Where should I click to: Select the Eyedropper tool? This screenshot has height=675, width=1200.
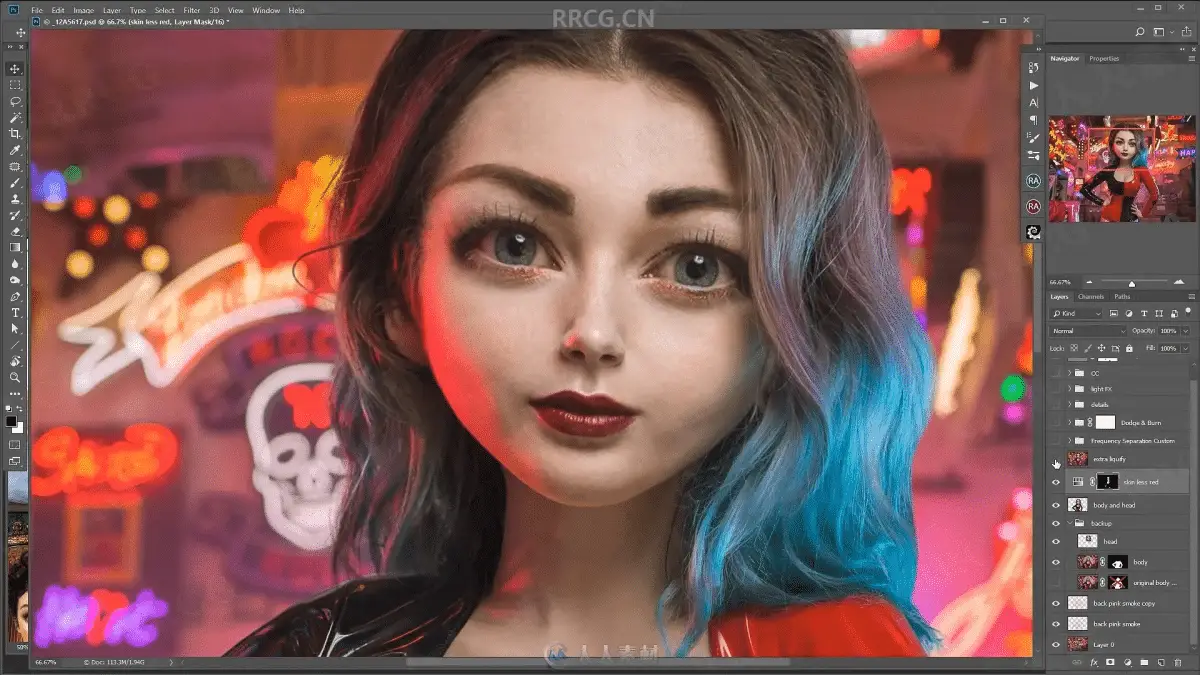tap(15, 150)
